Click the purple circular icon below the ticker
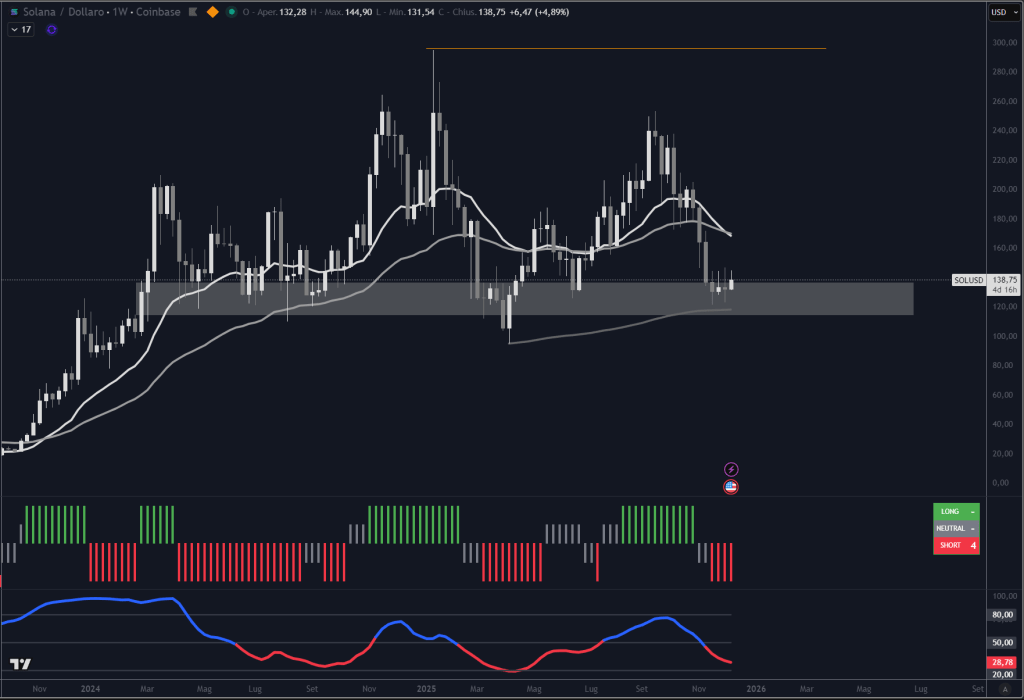The height and width of the screenshot is (700, 1024). [51, 29]
